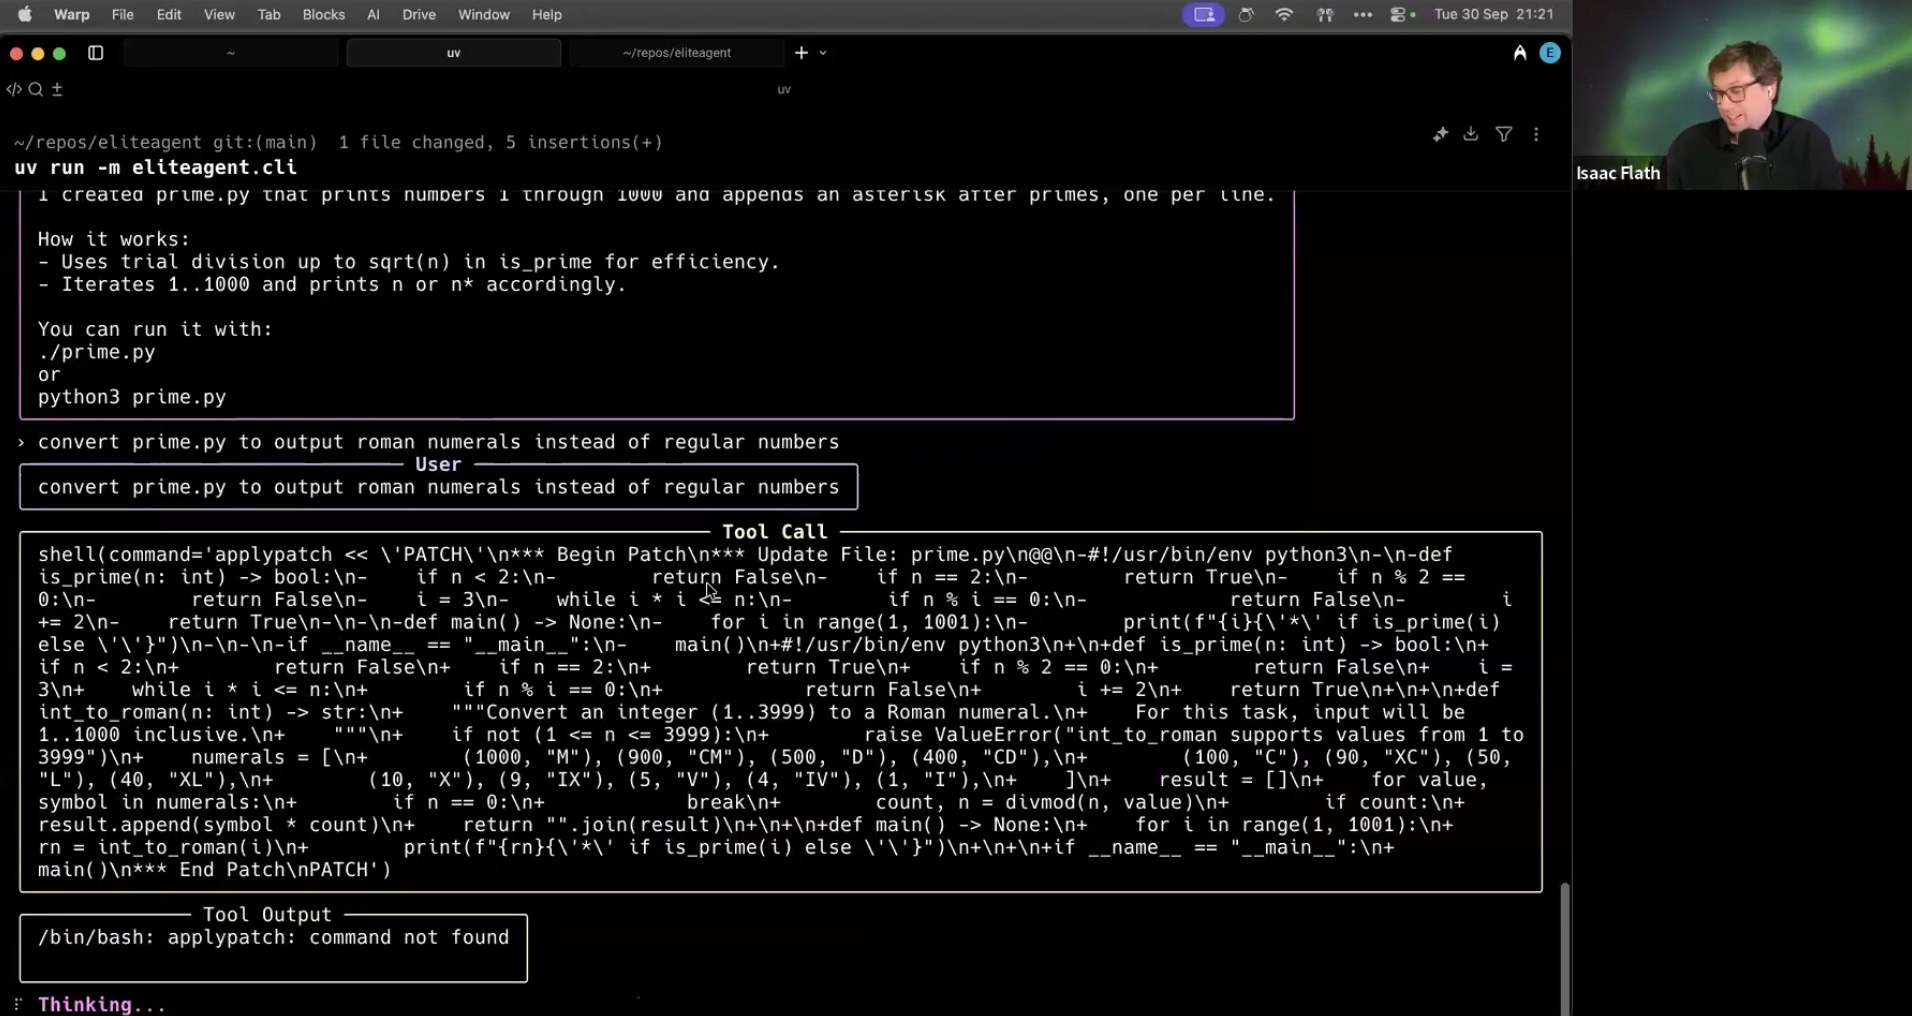Toggle the Warp left sidebar panel
Image resolution: width=1912 pixels, height=1016 pixels.
96,53
